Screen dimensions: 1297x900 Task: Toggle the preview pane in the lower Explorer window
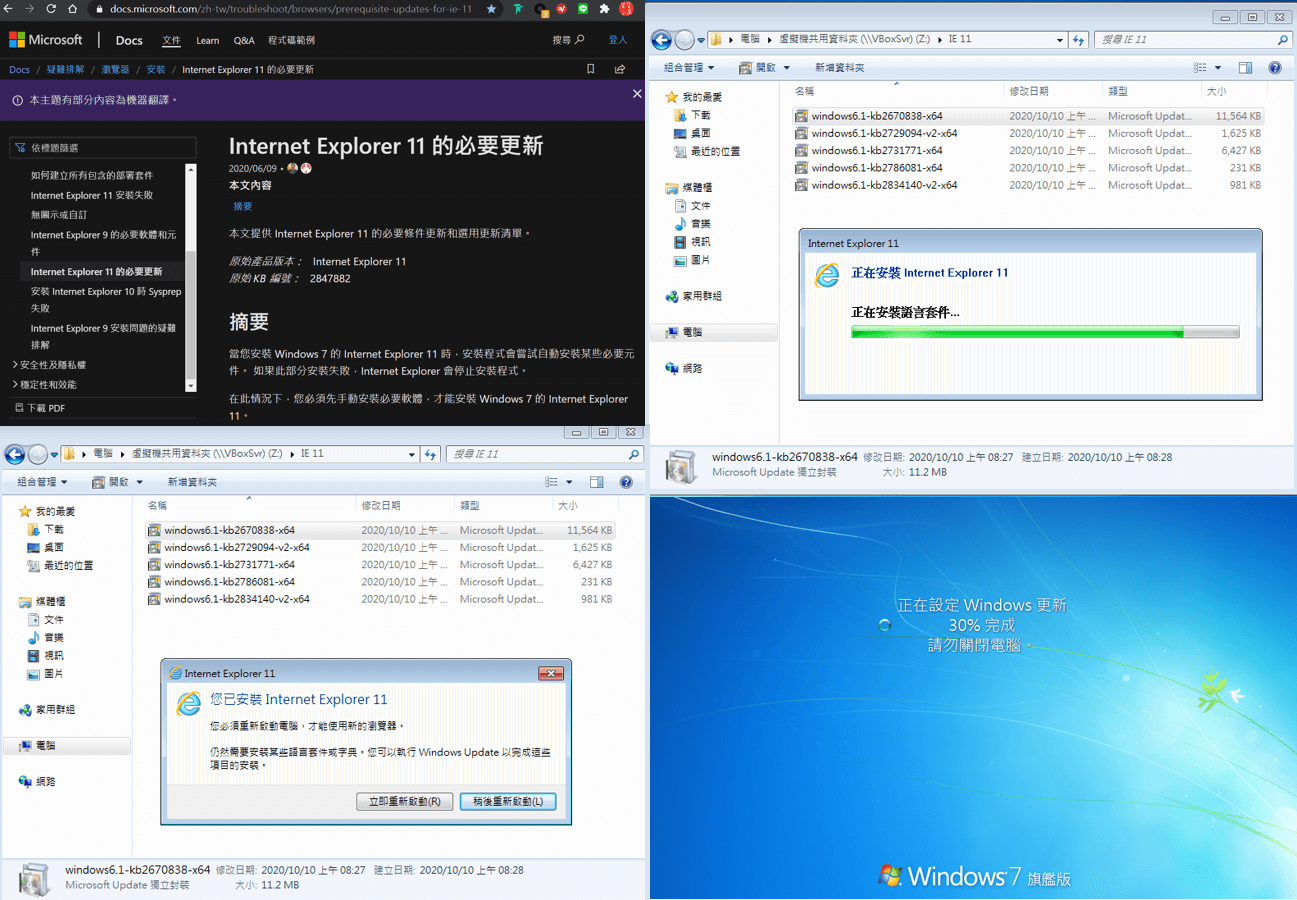(597, 482)
